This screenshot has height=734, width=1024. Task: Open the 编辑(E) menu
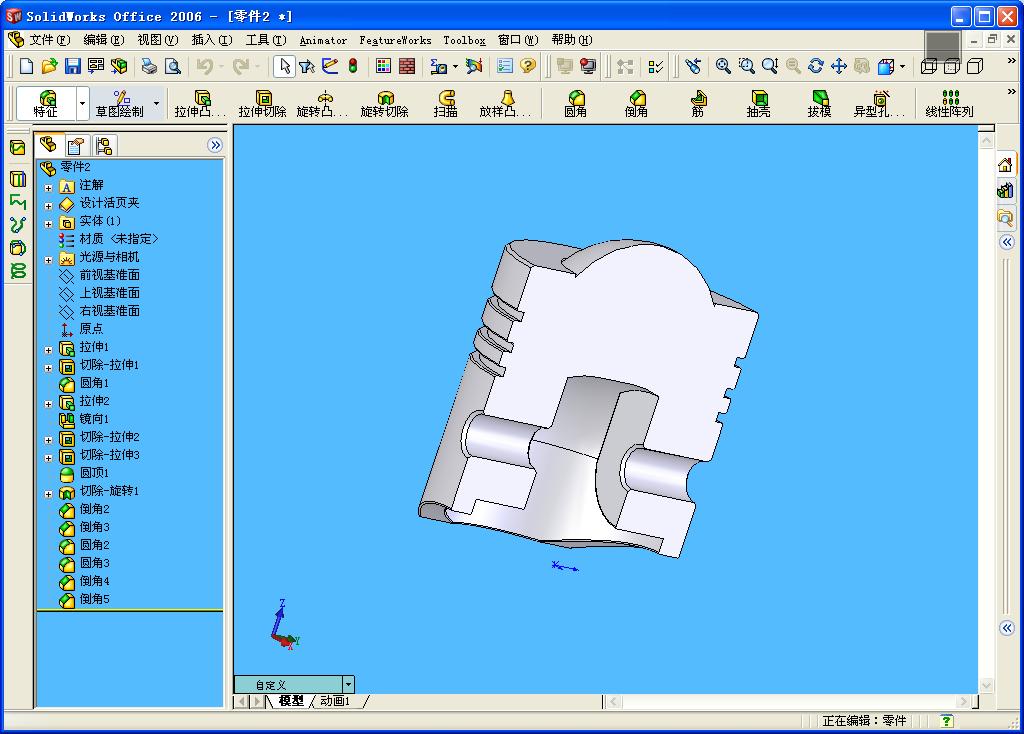(x=103, y=40)
